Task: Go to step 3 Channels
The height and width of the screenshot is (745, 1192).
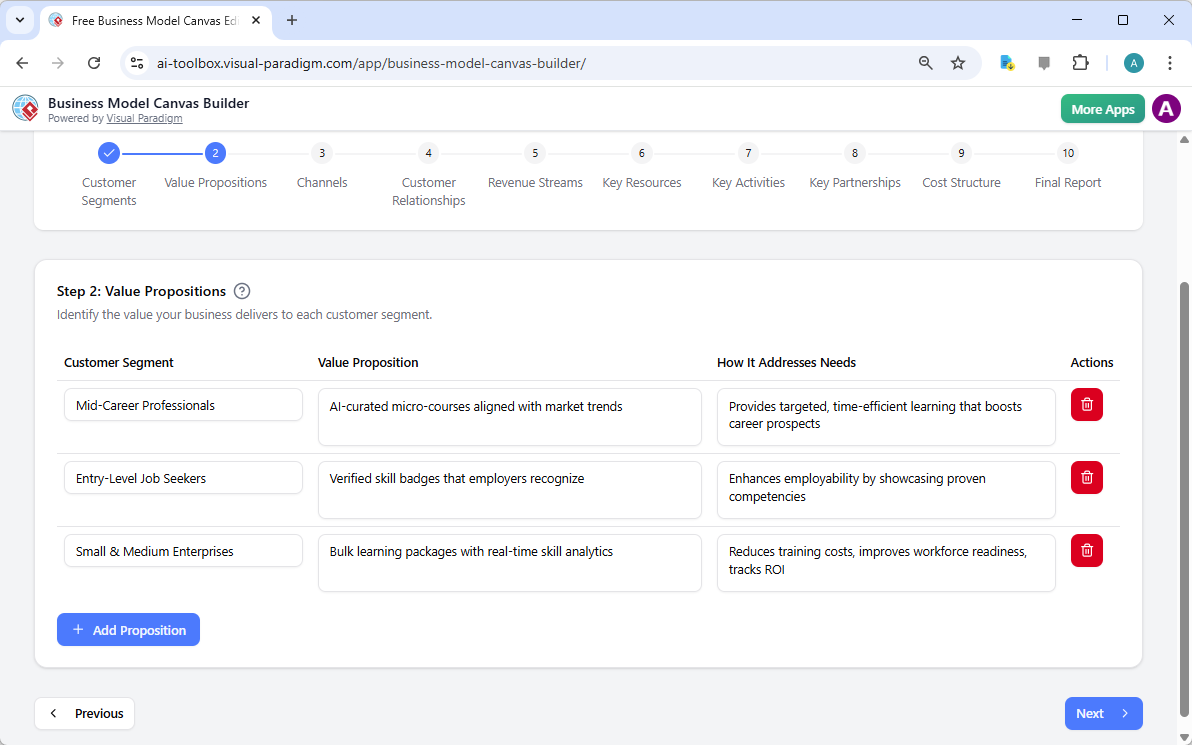Action: click(x=321, y=153)
